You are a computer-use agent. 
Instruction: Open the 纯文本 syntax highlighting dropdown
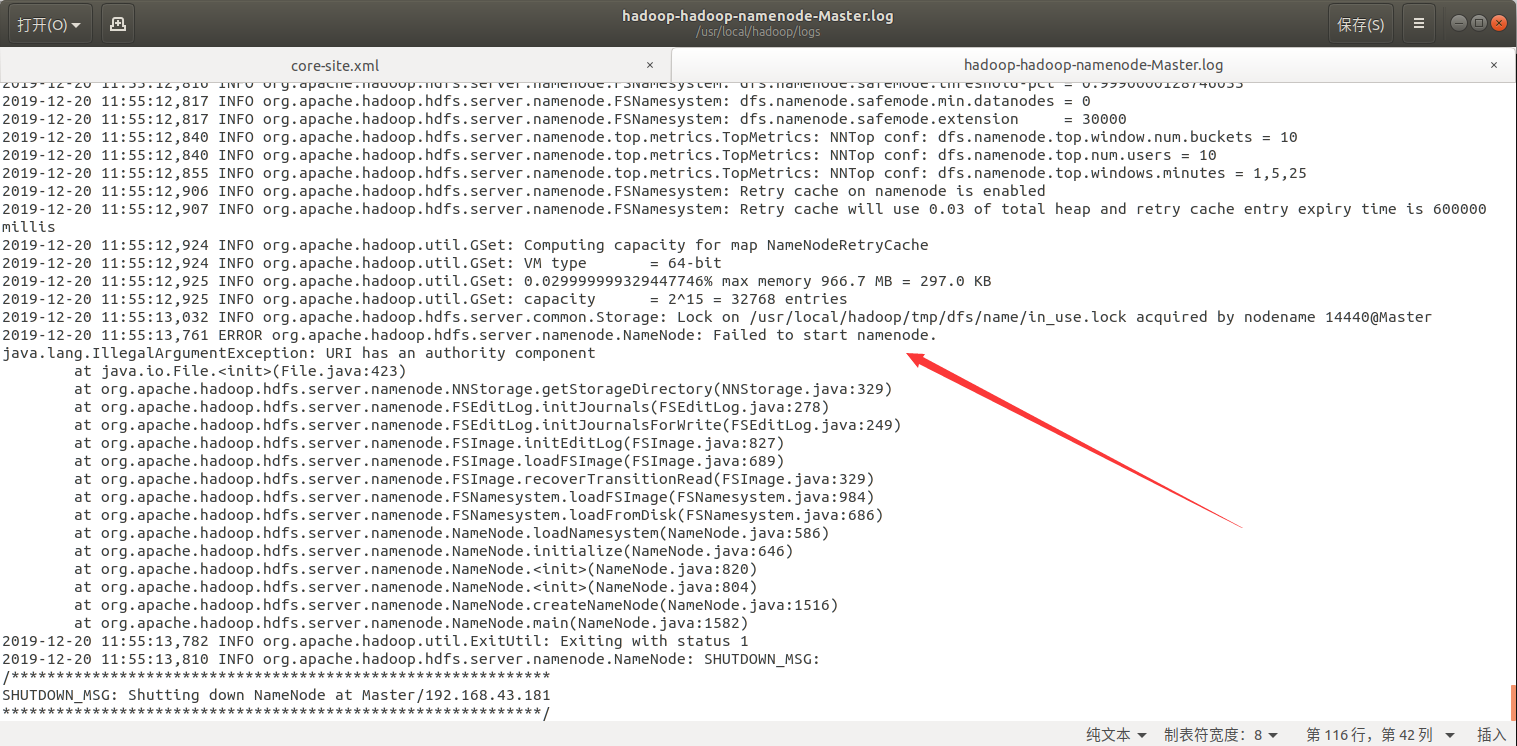[1113, 733]
